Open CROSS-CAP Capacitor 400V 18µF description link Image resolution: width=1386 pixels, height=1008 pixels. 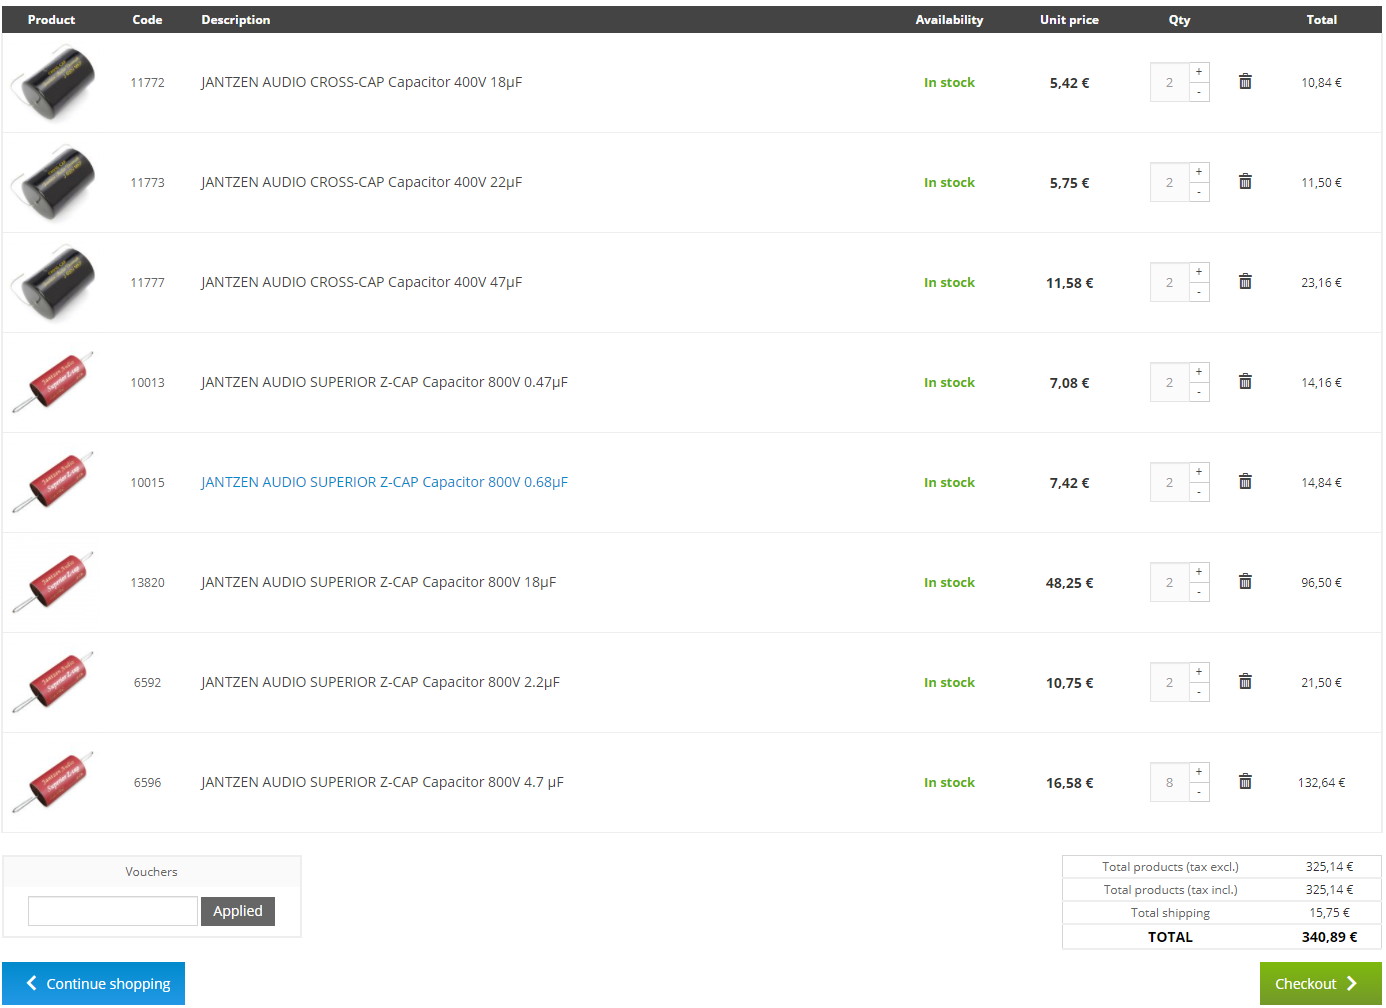pyautogui.click(x=361, y=82)
